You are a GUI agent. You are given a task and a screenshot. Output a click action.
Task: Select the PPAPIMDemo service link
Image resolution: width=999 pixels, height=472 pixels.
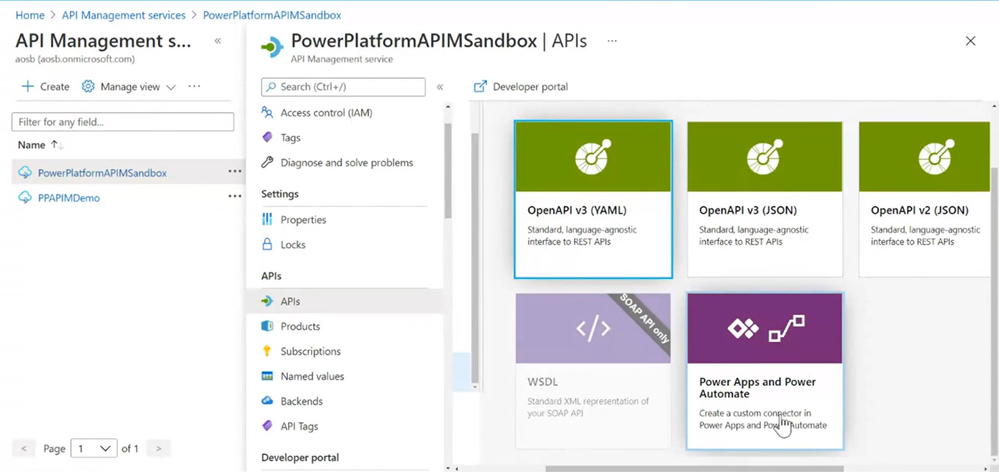click(69, 197)
